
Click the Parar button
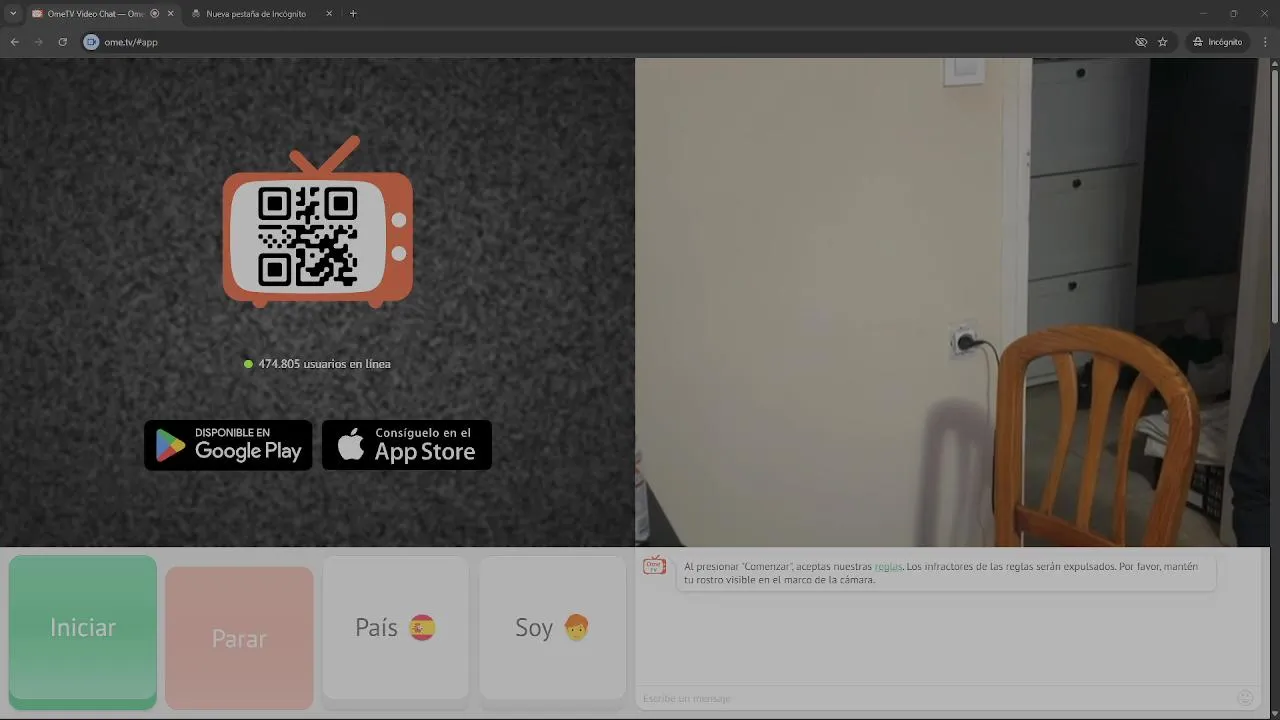click(239, 638)
